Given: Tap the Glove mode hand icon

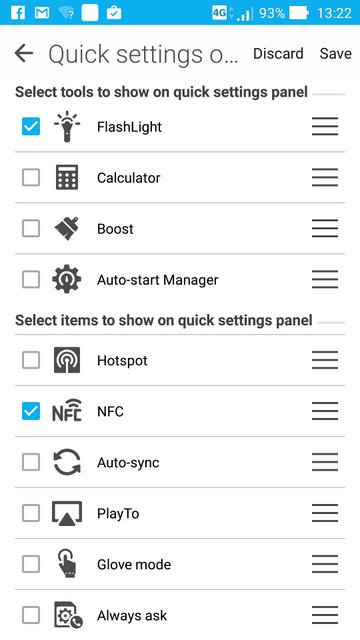Looking at the screenshot, I should pos(67,564).
